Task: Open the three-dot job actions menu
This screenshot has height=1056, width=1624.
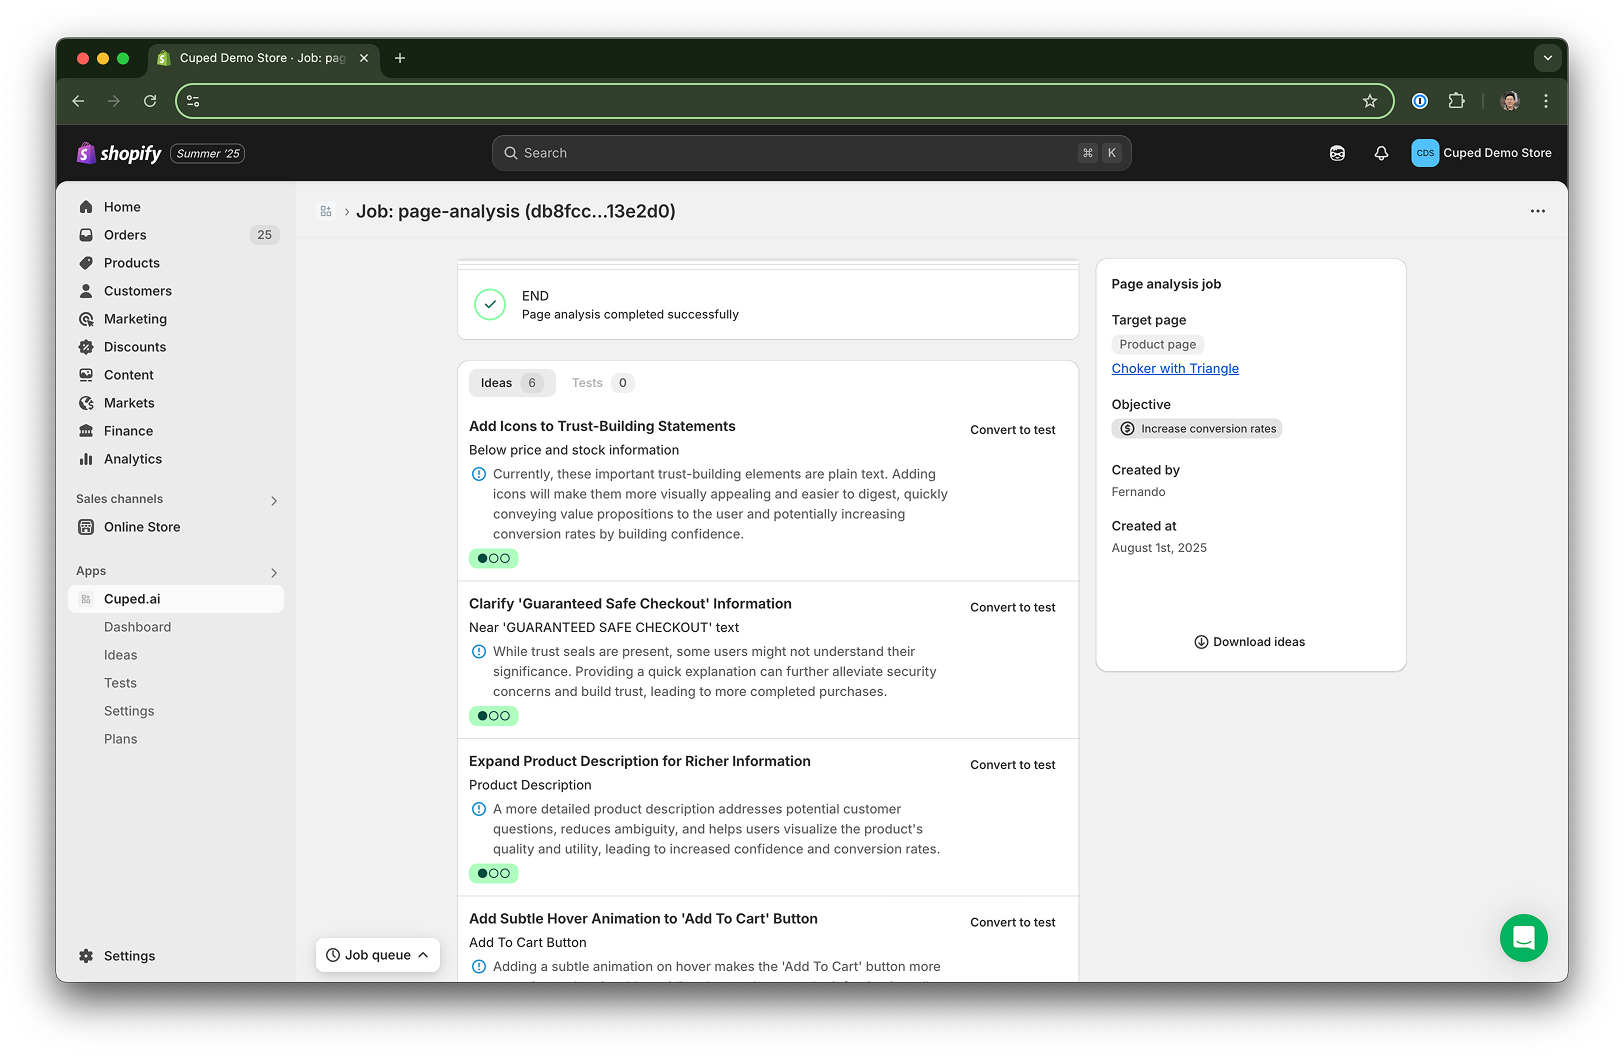Action: click(x=1537, y=211)
